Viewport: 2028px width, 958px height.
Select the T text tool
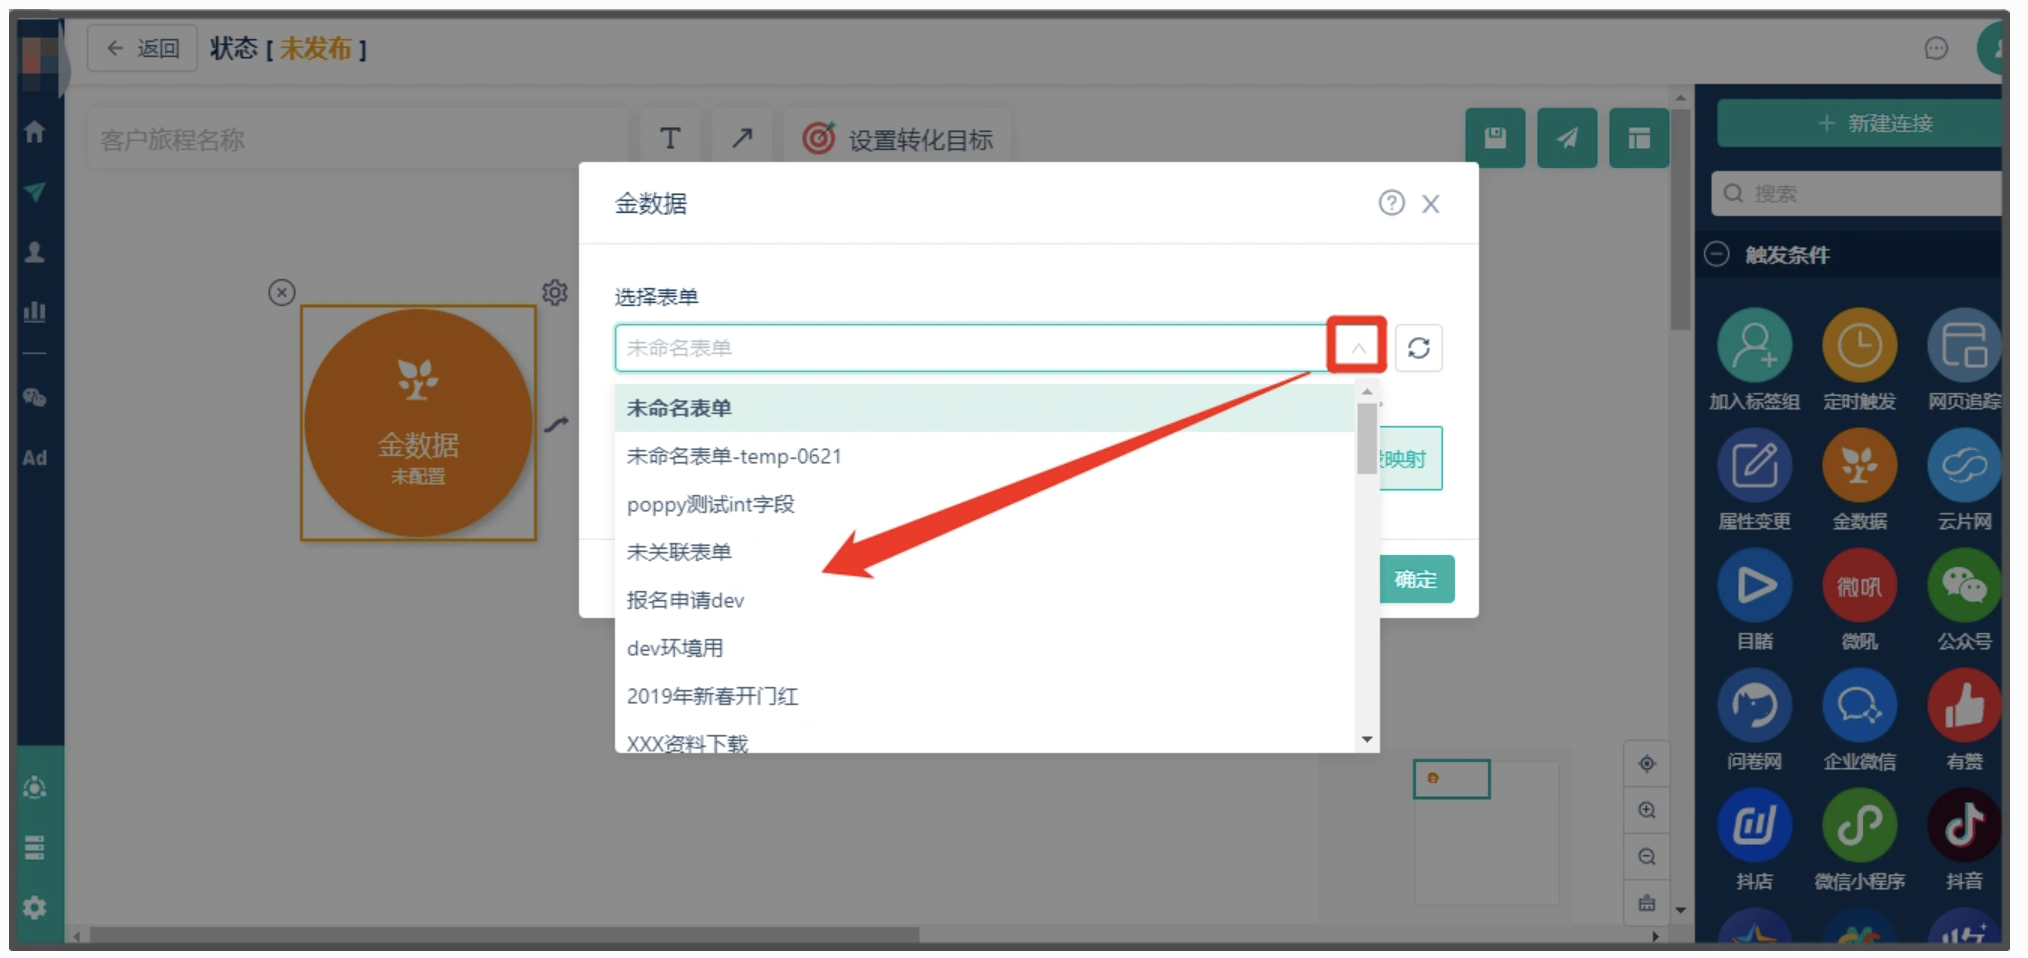click(670, 138)
